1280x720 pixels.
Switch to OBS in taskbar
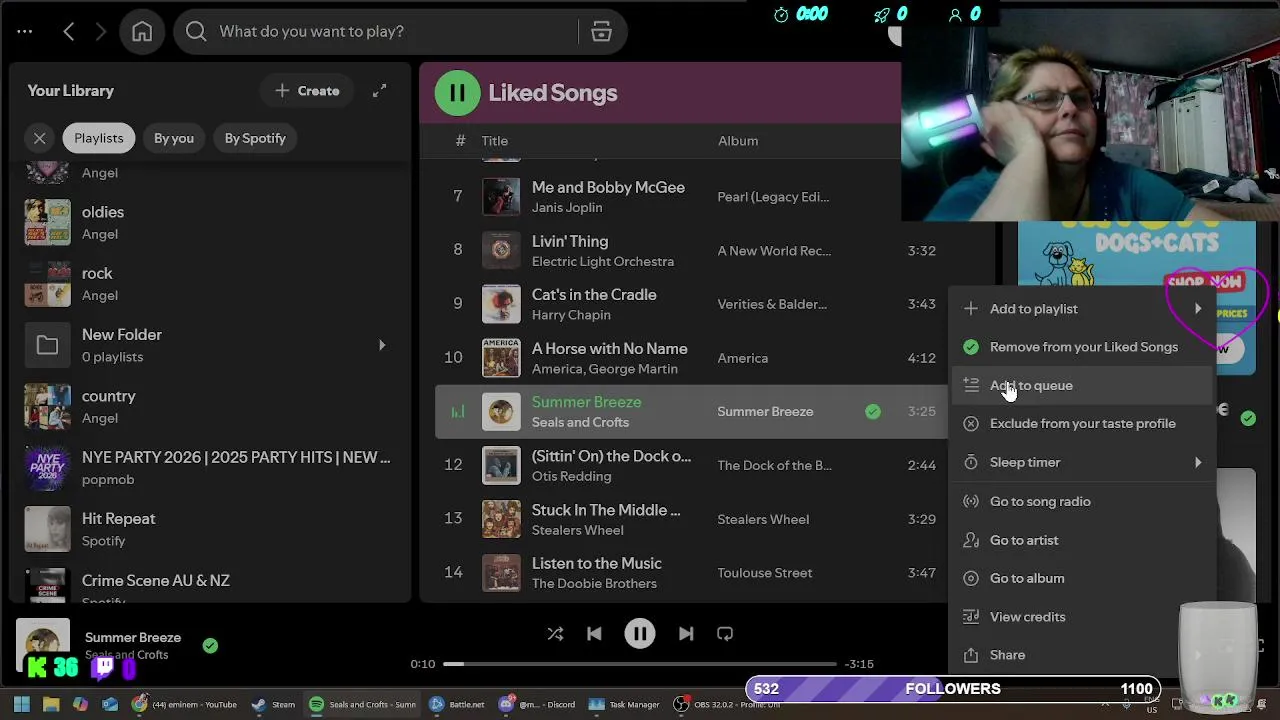click(x=726, y=704)
